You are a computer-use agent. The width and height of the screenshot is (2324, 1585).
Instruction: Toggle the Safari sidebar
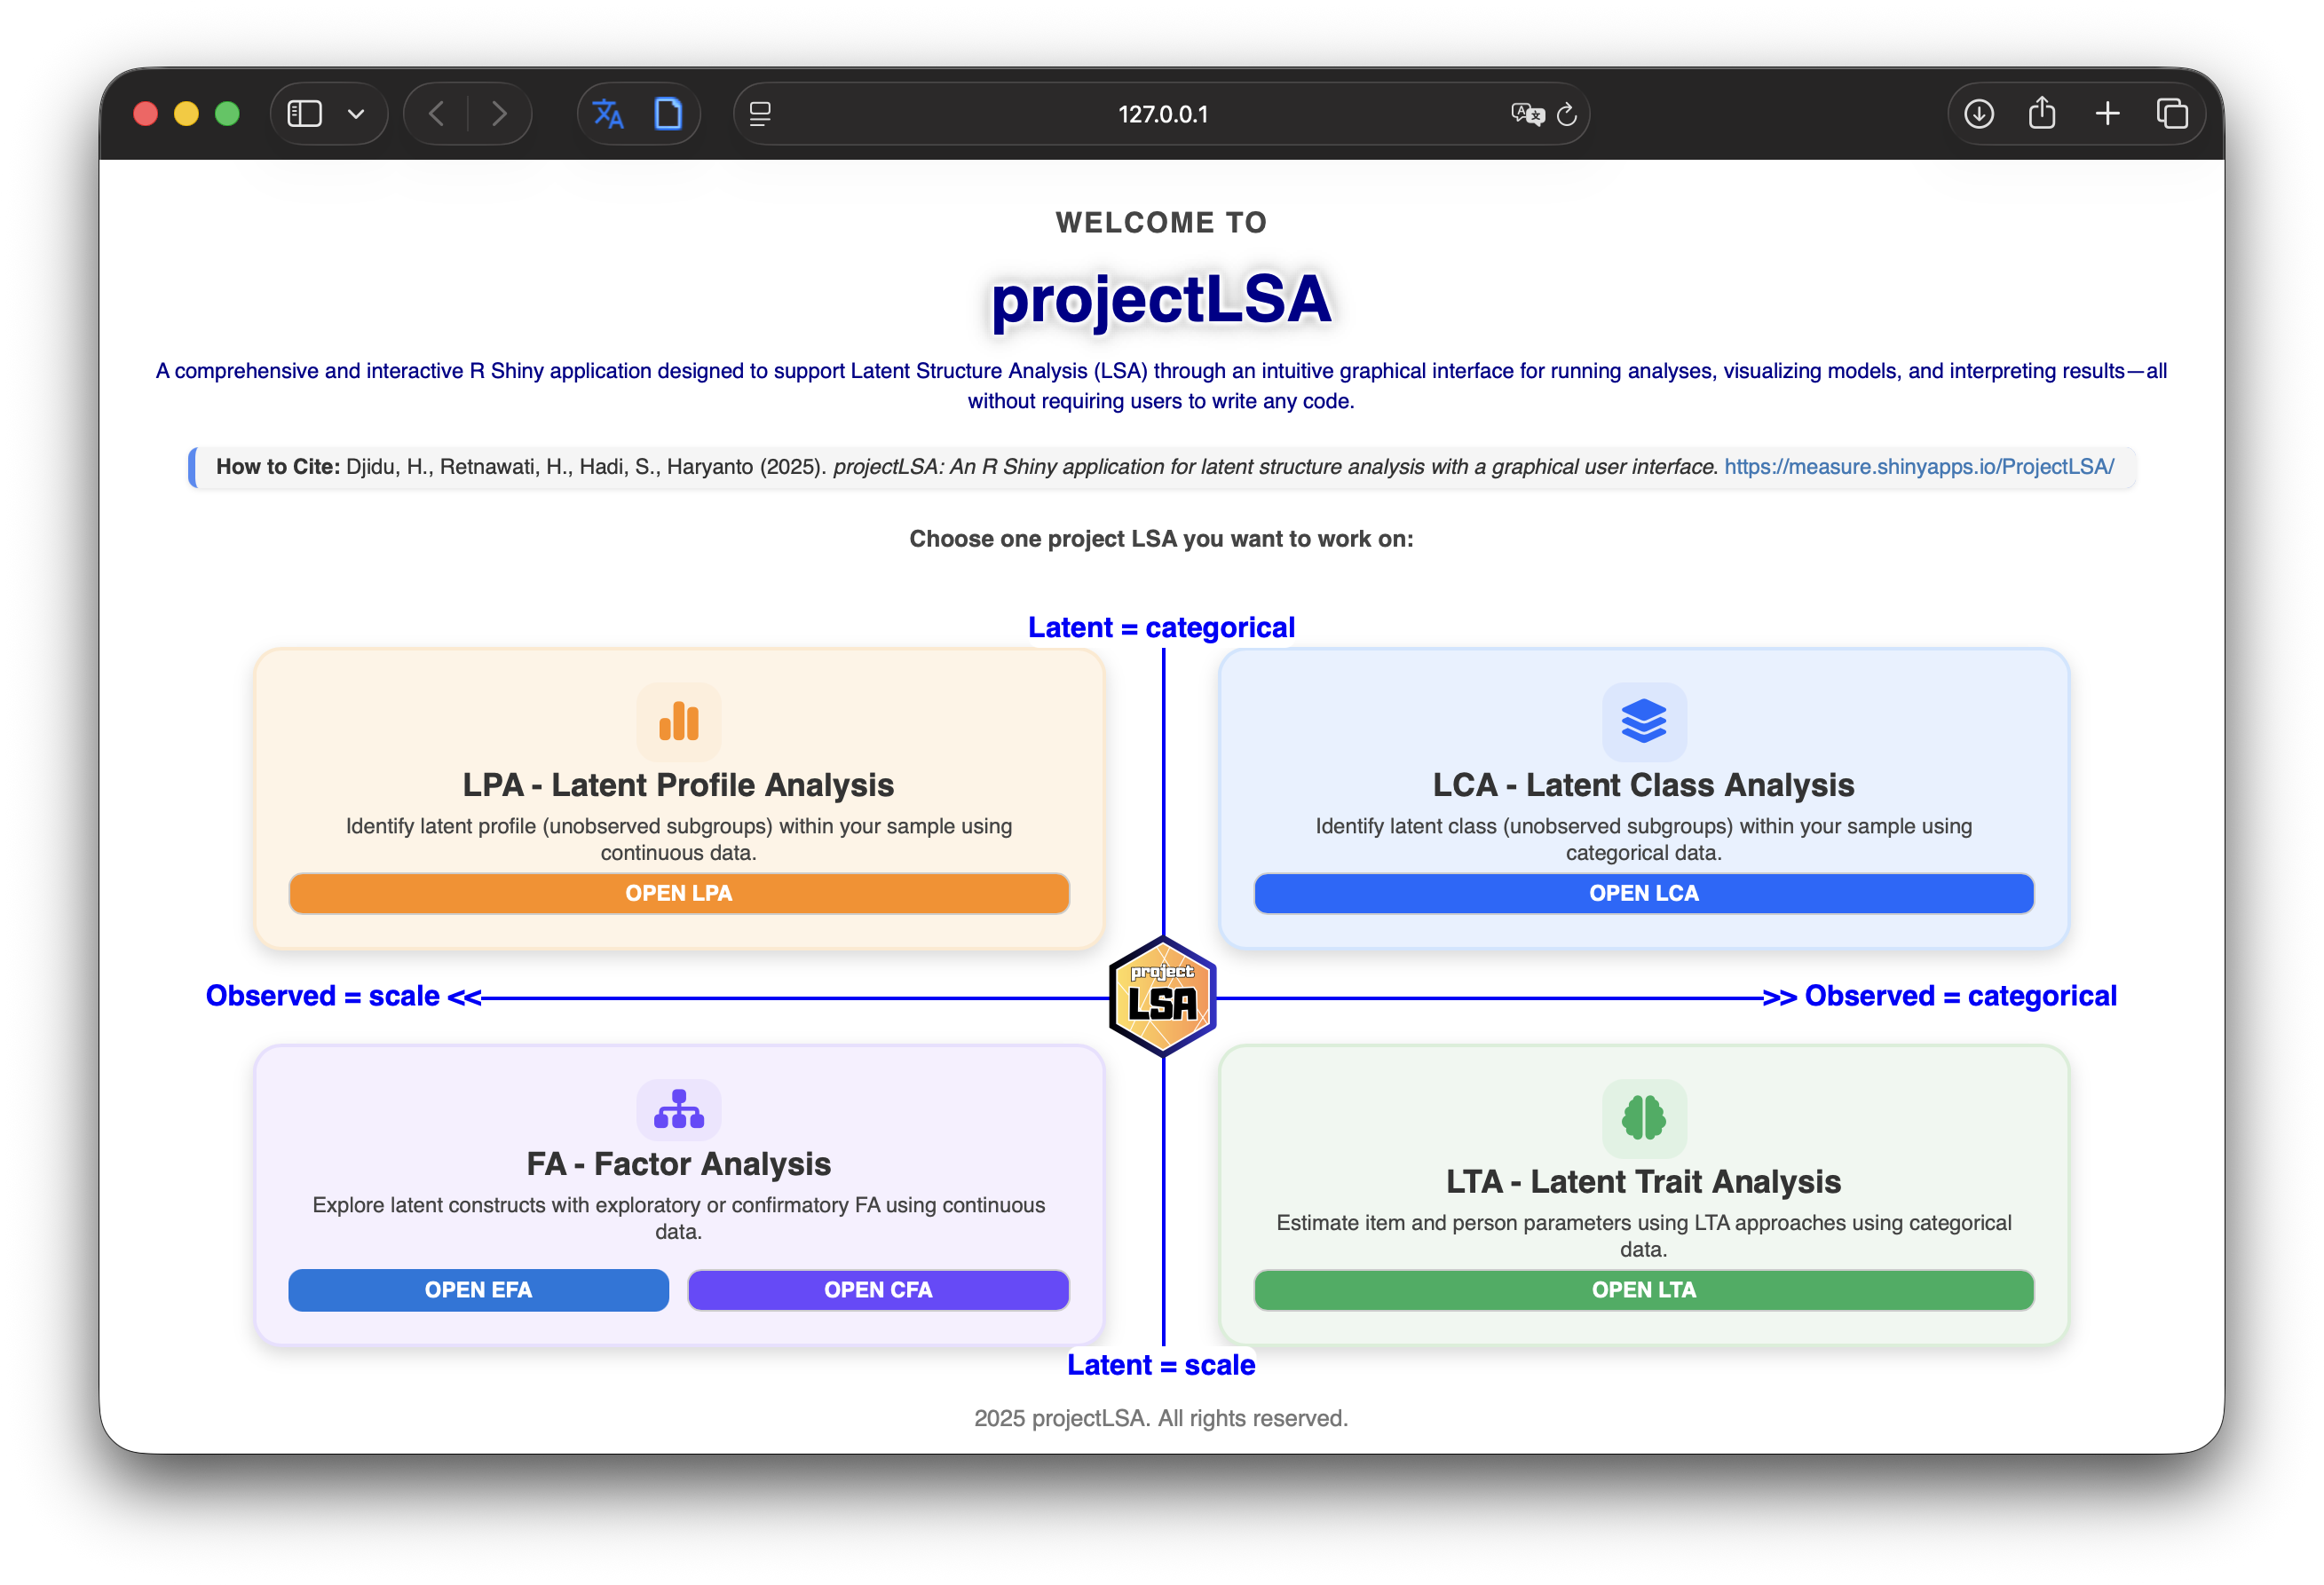tap(304, 114)
